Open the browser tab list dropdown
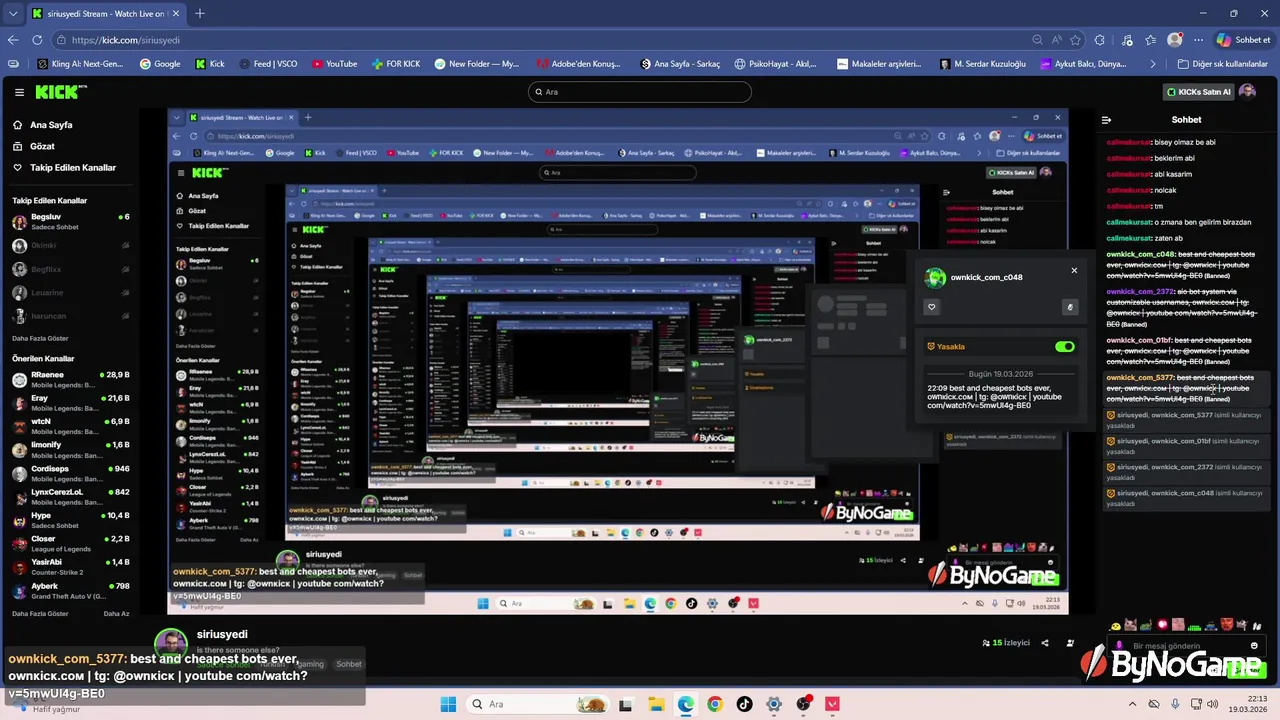 click(13, 14)
